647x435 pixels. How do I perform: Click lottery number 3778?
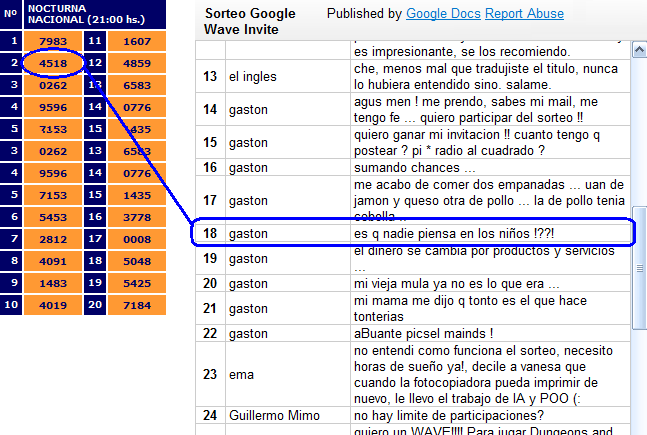point(137,217)
